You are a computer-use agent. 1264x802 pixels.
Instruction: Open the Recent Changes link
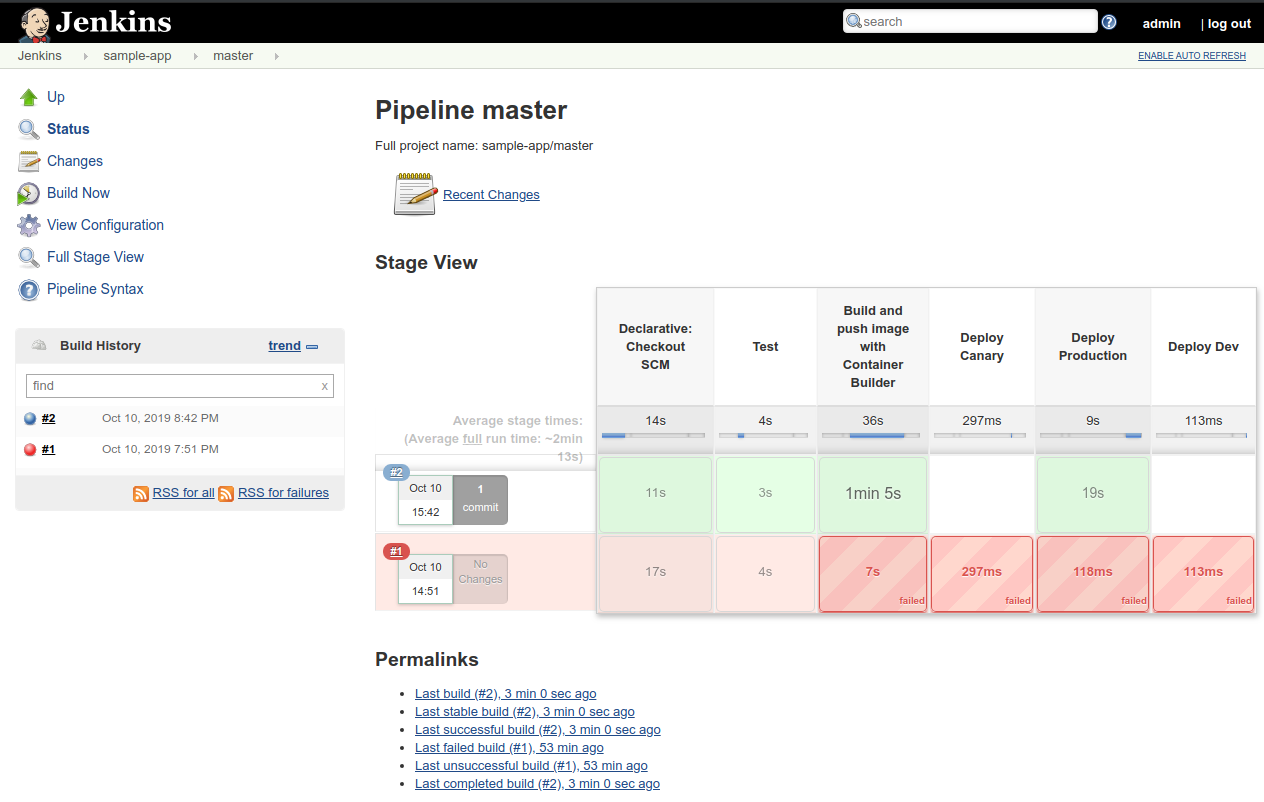(491, 195)
